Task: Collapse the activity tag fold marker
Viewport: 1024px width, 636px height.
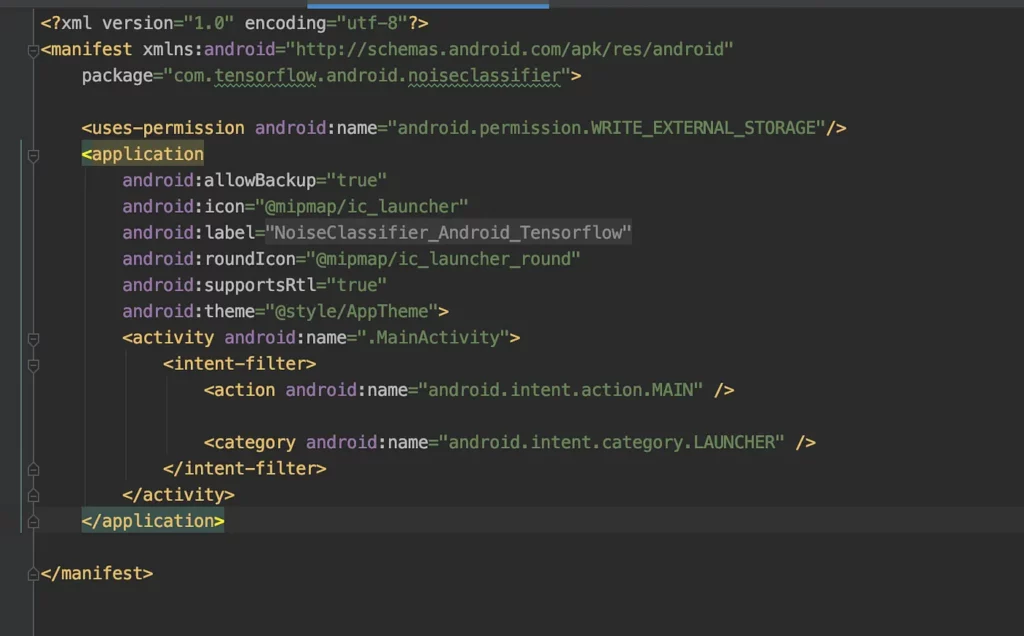Action: pos(33,339)
